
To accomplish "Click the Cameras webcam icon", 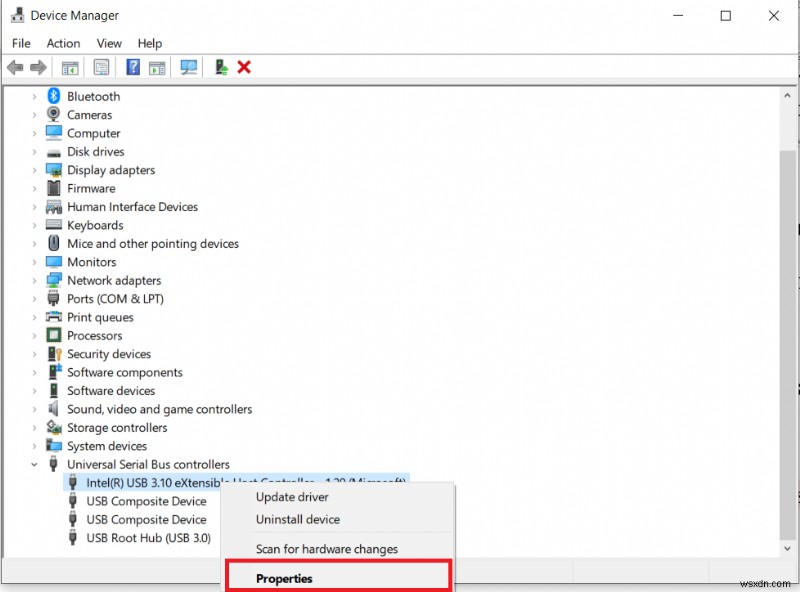I will click(54, 114).
